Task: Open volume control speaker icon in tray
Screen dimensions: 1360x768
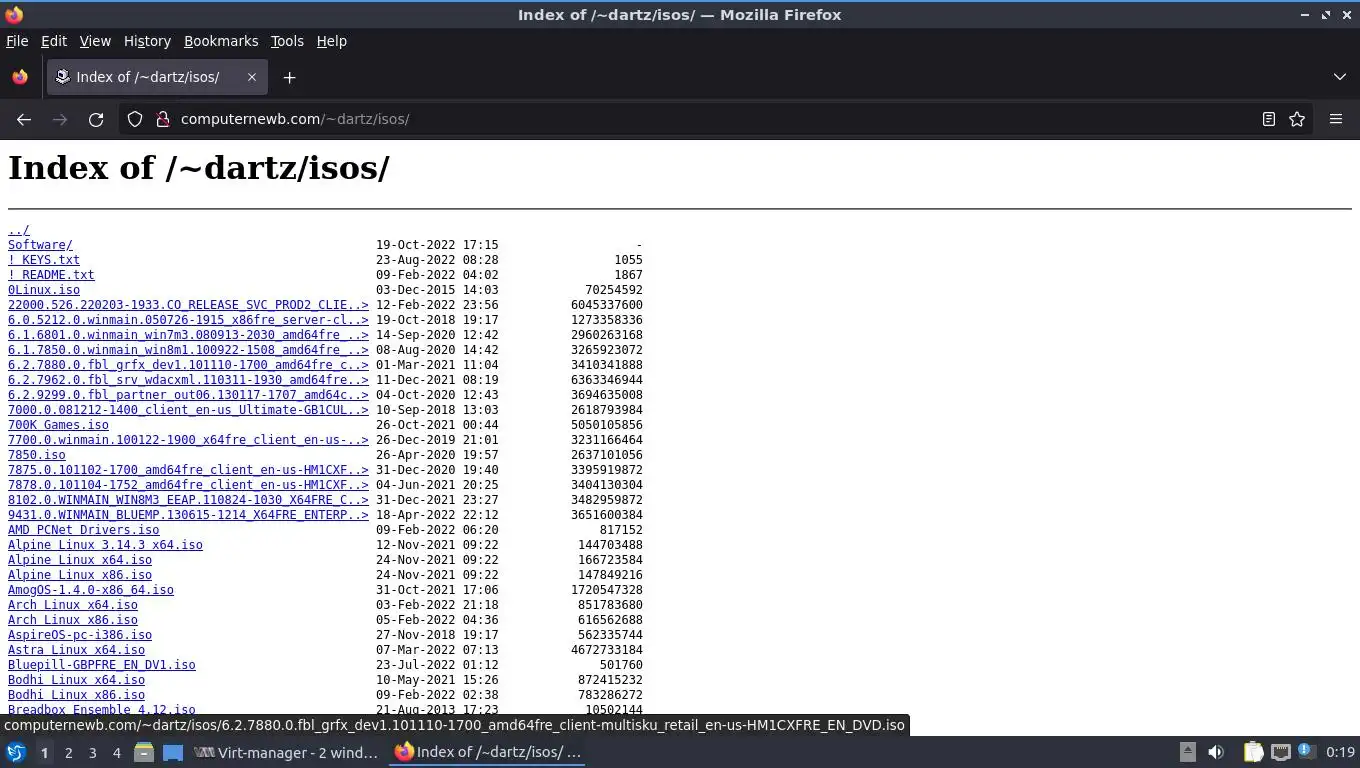Action: pyautogui.click(x=1216, y=752)
